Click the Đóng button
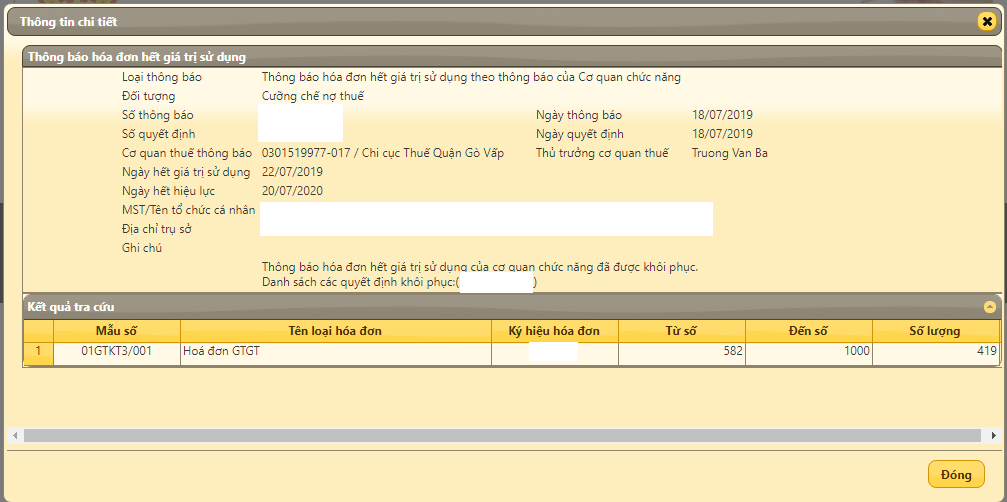The width and height of the screenshot is (1007, 502). tap(956, 474)
